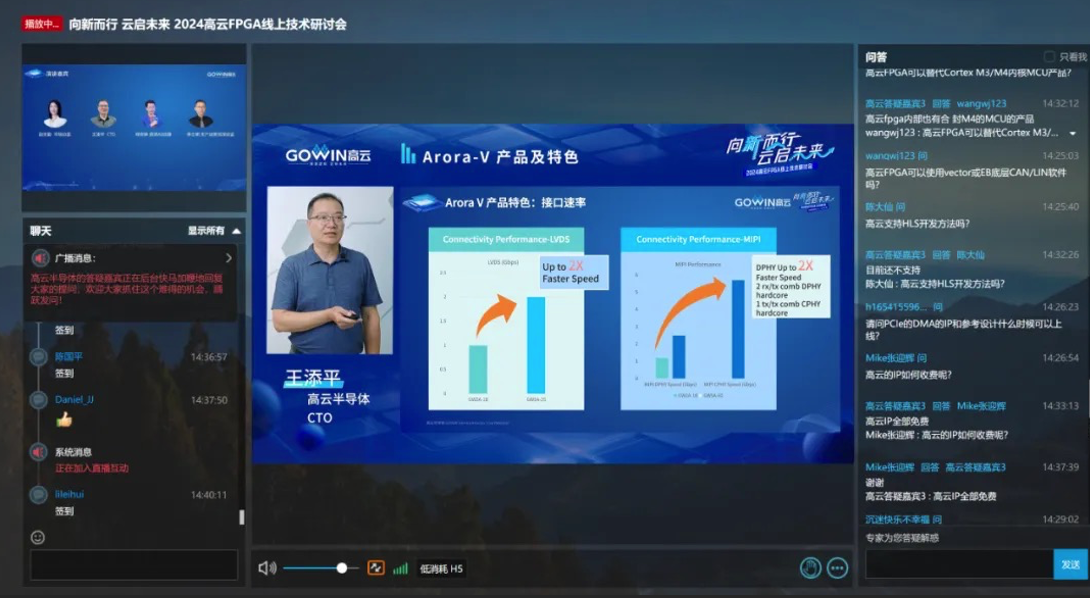Select question 高云的IP如何收费呢?
This screenshot has width=1090, height=598.
[909, 375]
